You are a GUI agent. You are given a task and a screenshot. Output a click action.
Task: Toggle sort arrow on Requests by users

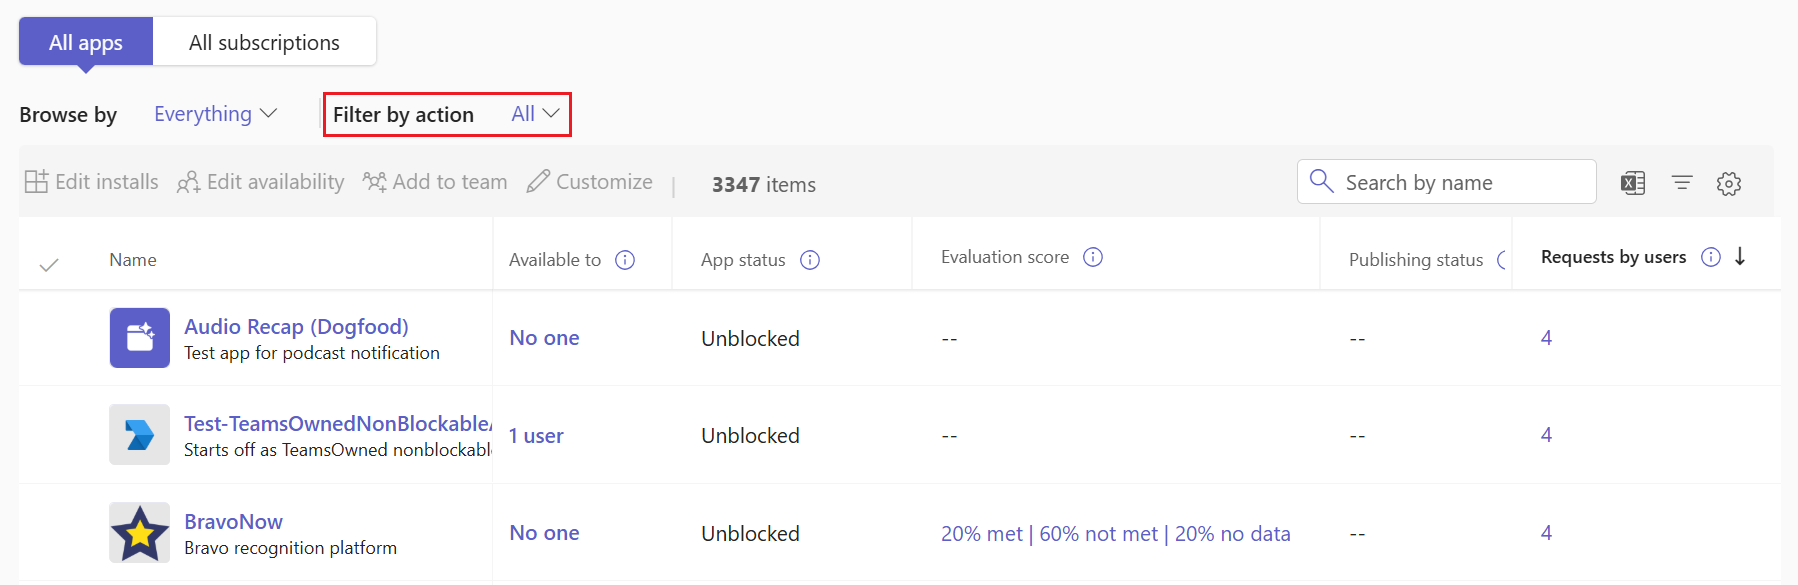pos(1740,256)
